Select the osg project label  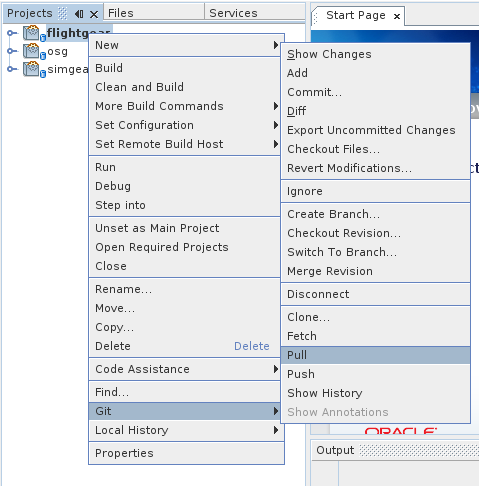click(x=58, y=52)
